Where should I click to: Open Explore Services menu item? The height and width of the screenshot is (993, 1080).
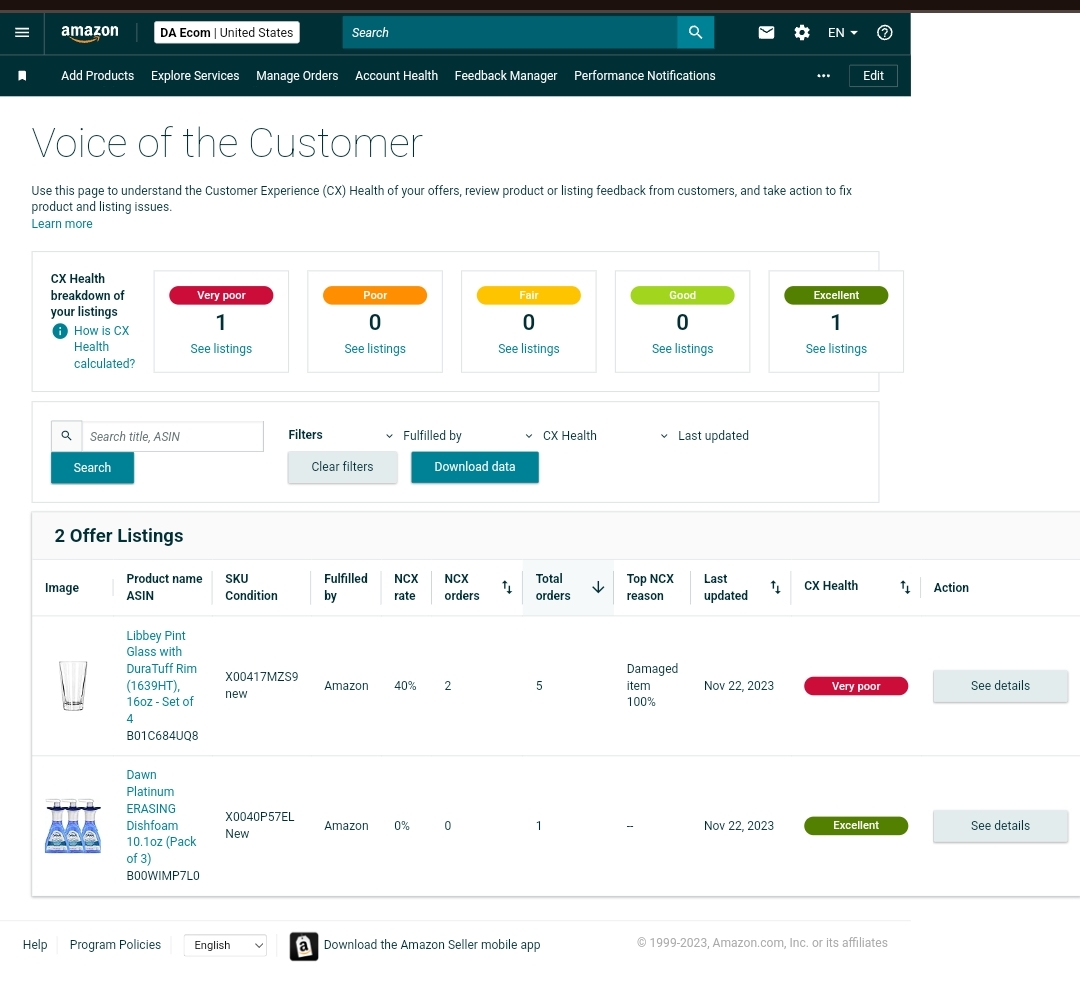[x=195, y=76]
